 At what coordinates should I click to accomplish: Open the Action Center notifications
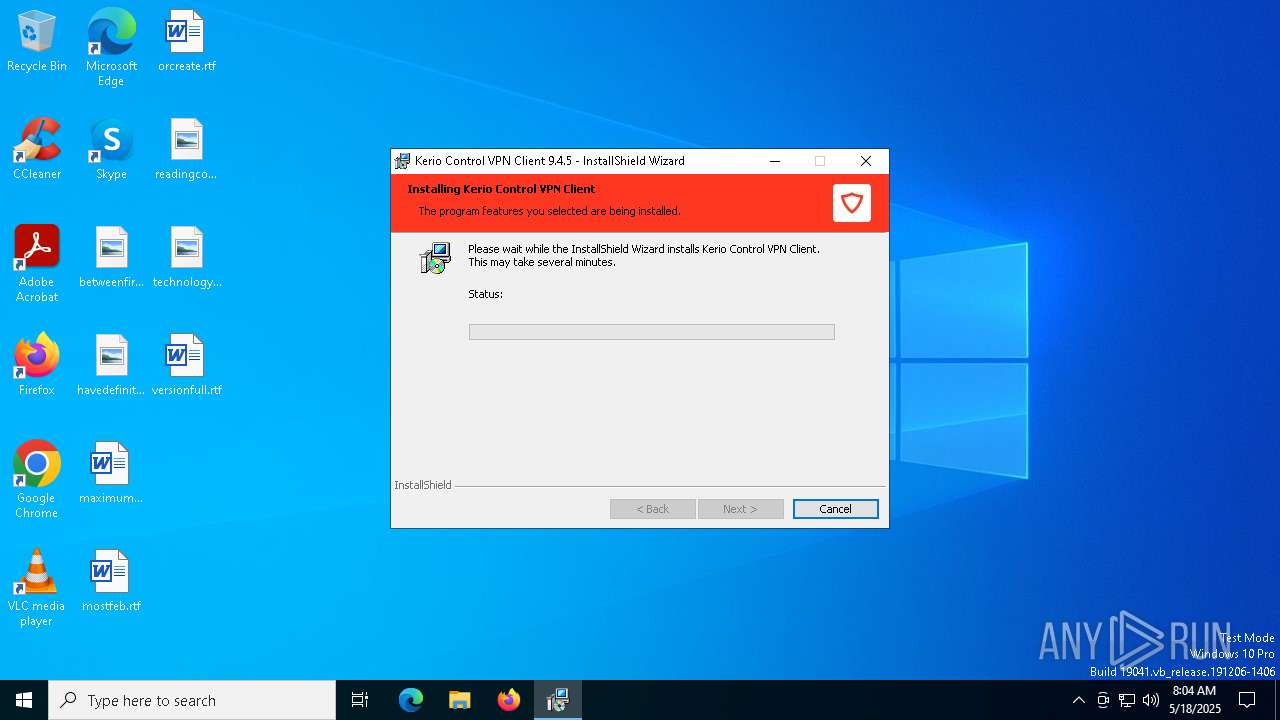pos(1247,700)
